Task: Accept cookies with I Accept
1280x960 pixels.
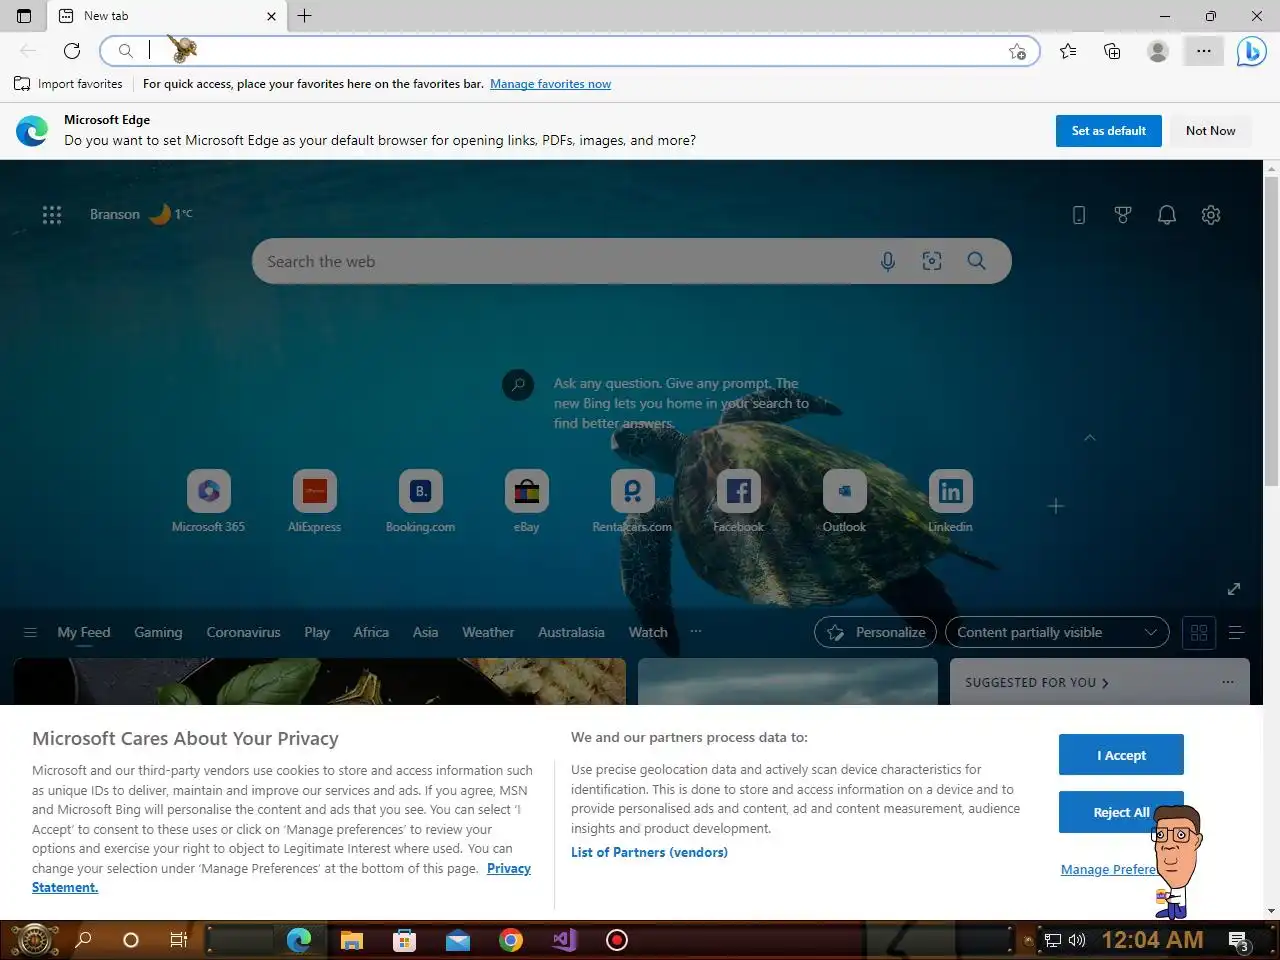Action: tap(1121, 755)
